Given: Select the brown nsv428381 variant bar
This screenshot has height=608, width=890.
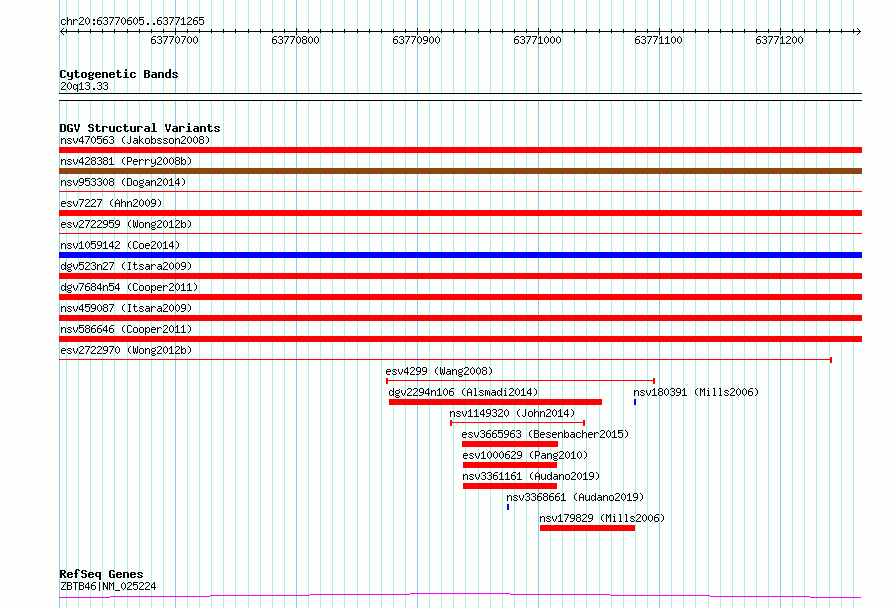Looking at the screenshot, I should tap(460, 171).
